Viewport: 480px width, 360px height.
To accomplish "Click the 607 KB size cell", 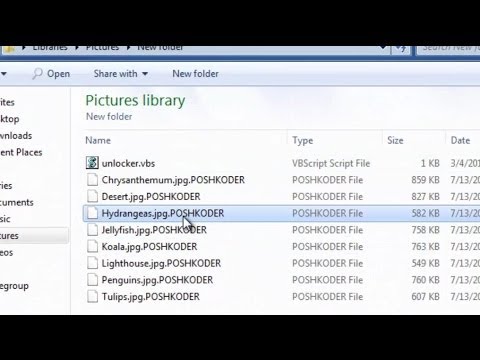I will coord(425,297).
